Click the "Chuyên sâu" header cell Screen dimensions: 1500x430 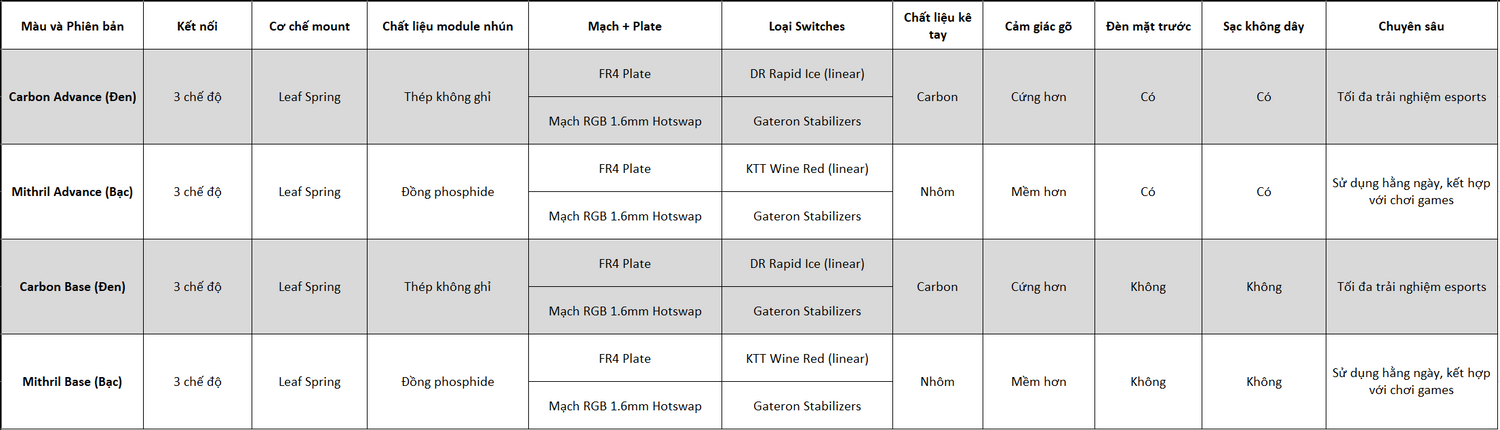(1411, 26)
